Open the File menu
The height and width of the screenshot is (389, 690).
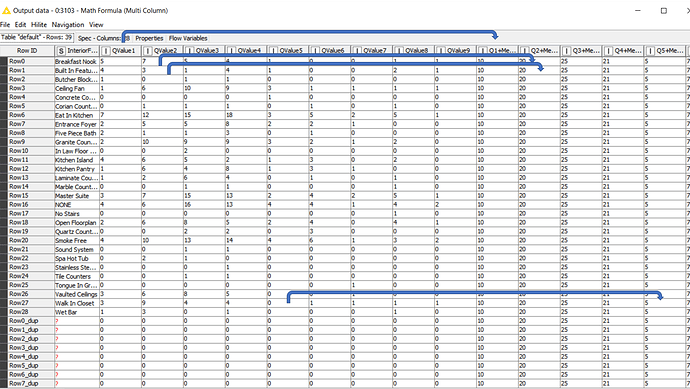(x=5, y=25)
